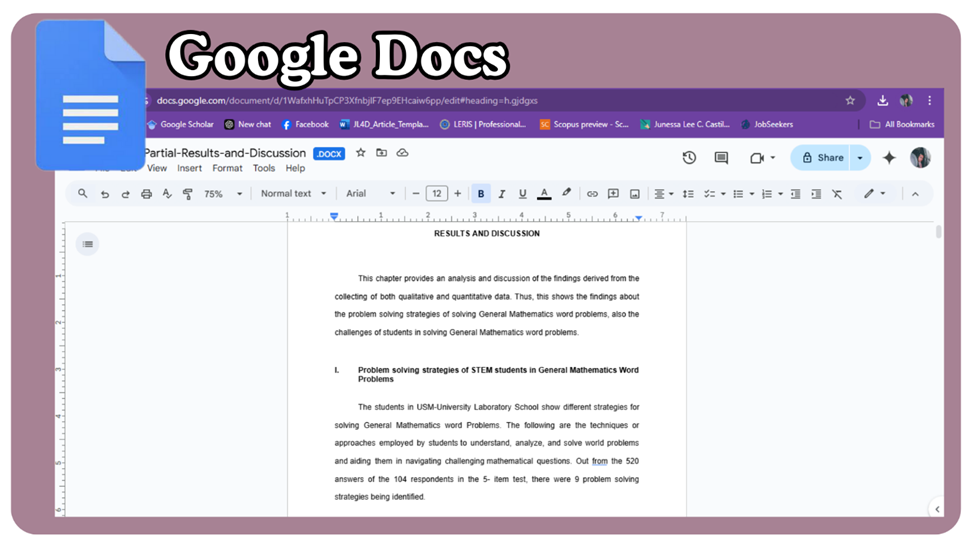Star the Partial-Results-and-Discussion document
Viewport: 975px width, 548px height.
[361, 152]
